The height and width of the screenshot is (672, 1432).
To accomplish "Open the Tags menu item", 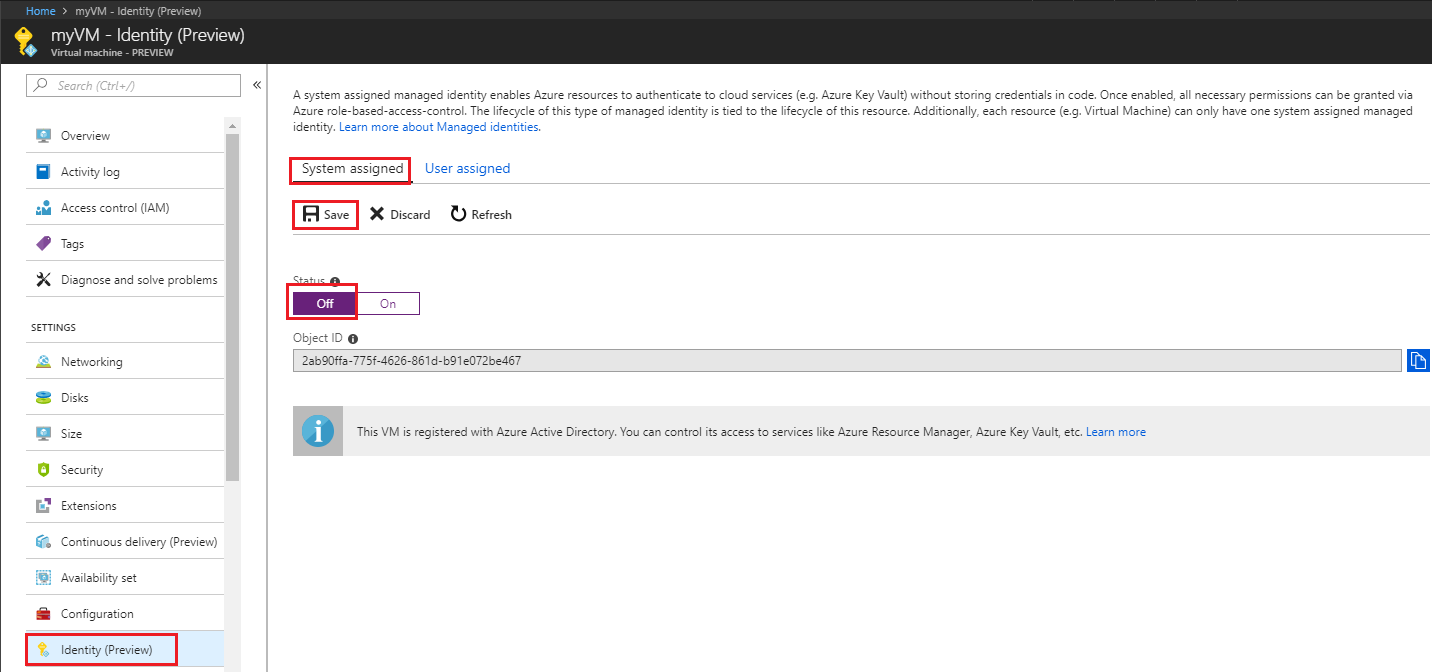I will [x=72, y=244].
